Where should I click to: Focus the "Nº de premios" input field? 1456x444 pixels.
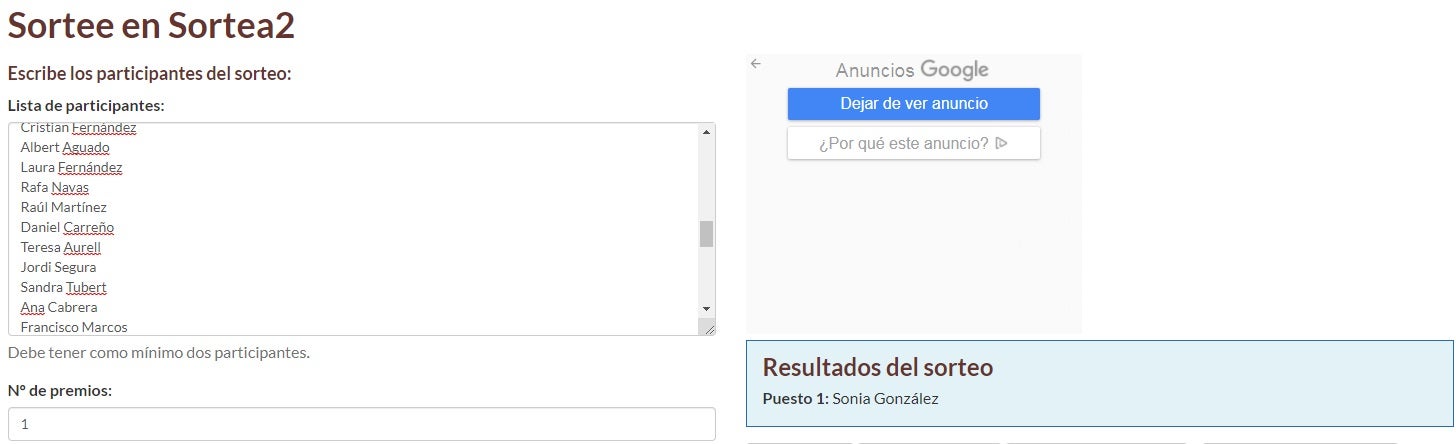[x=361, y=424]
